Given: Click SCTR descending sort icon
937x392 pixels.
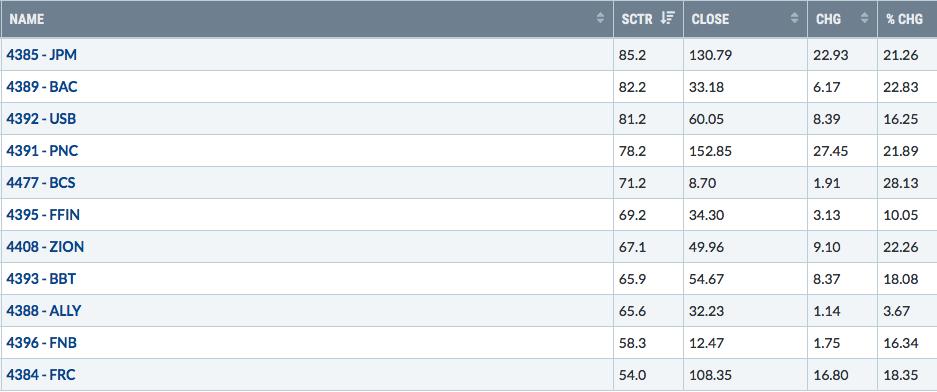Looking at the screenshot, I should point(667,19).
